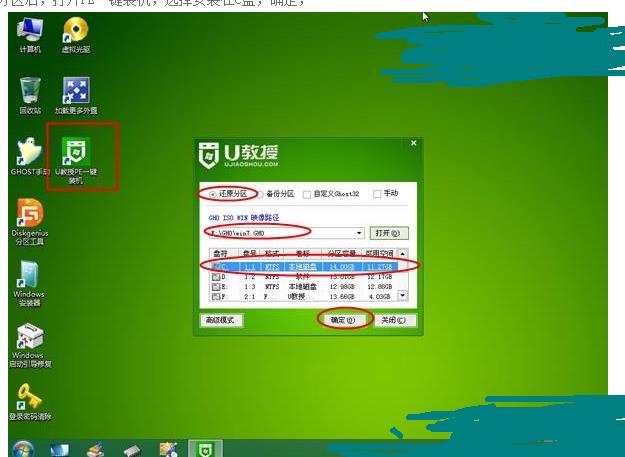The image size is (625, 457).
Task: Click the monitor icon on taskbar
Action: (59, 450)
